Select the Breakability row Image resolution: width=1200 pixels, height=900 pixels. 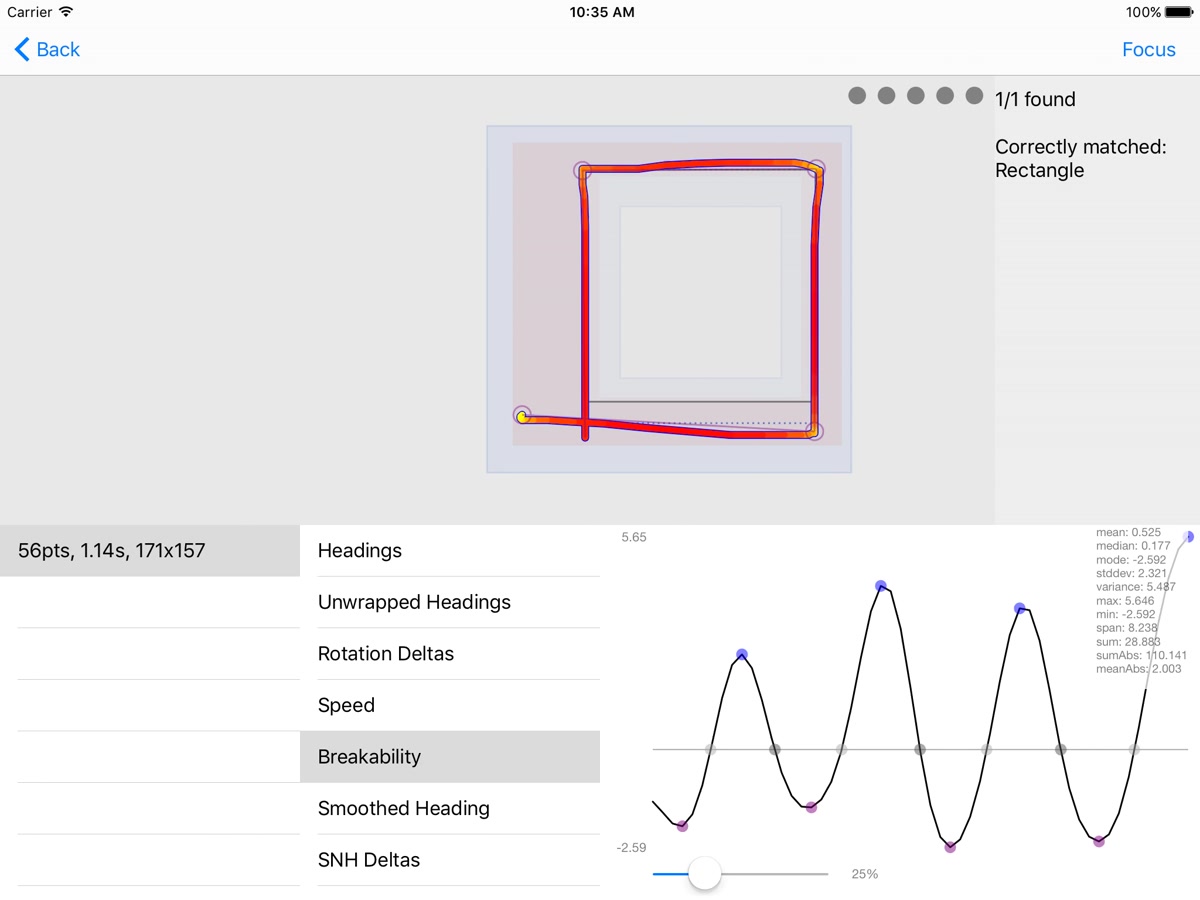click(450, 757)
